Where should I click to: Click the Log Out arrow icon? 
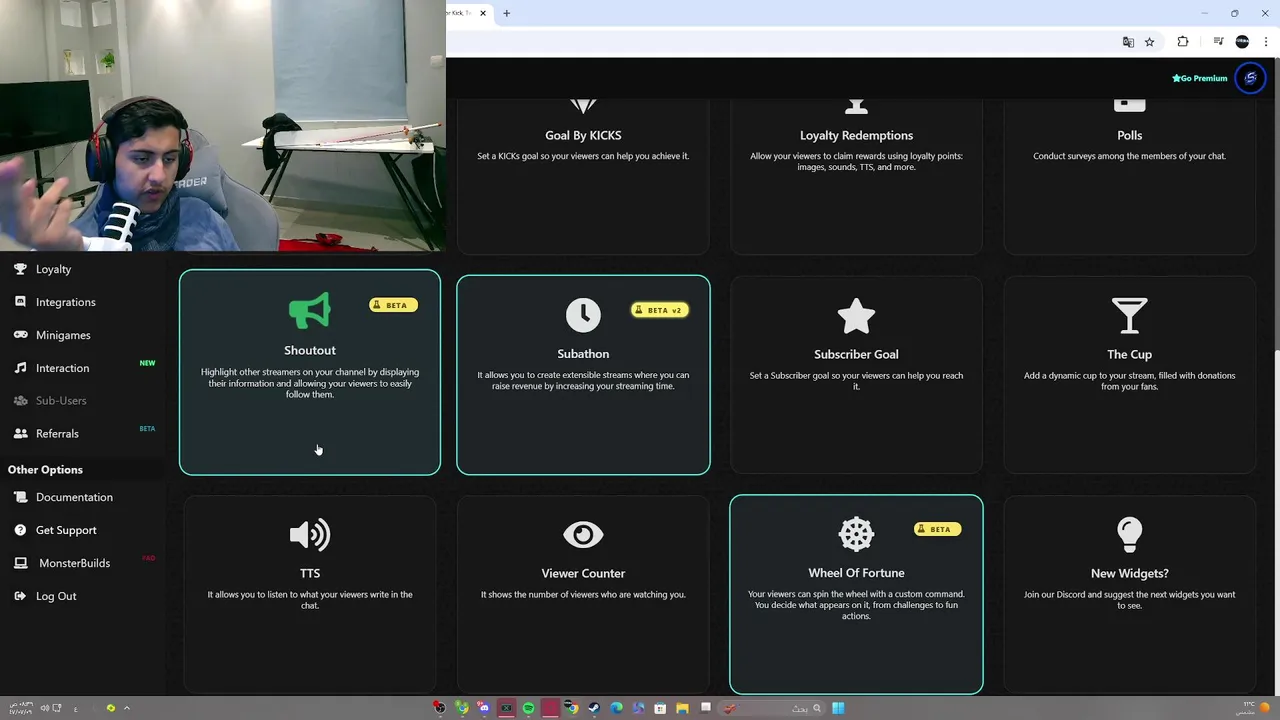20,596
